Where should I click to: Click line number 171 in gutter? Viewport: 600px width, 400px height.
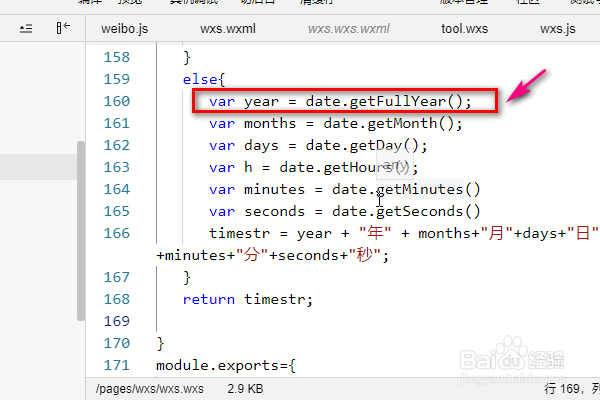(117, 366)
